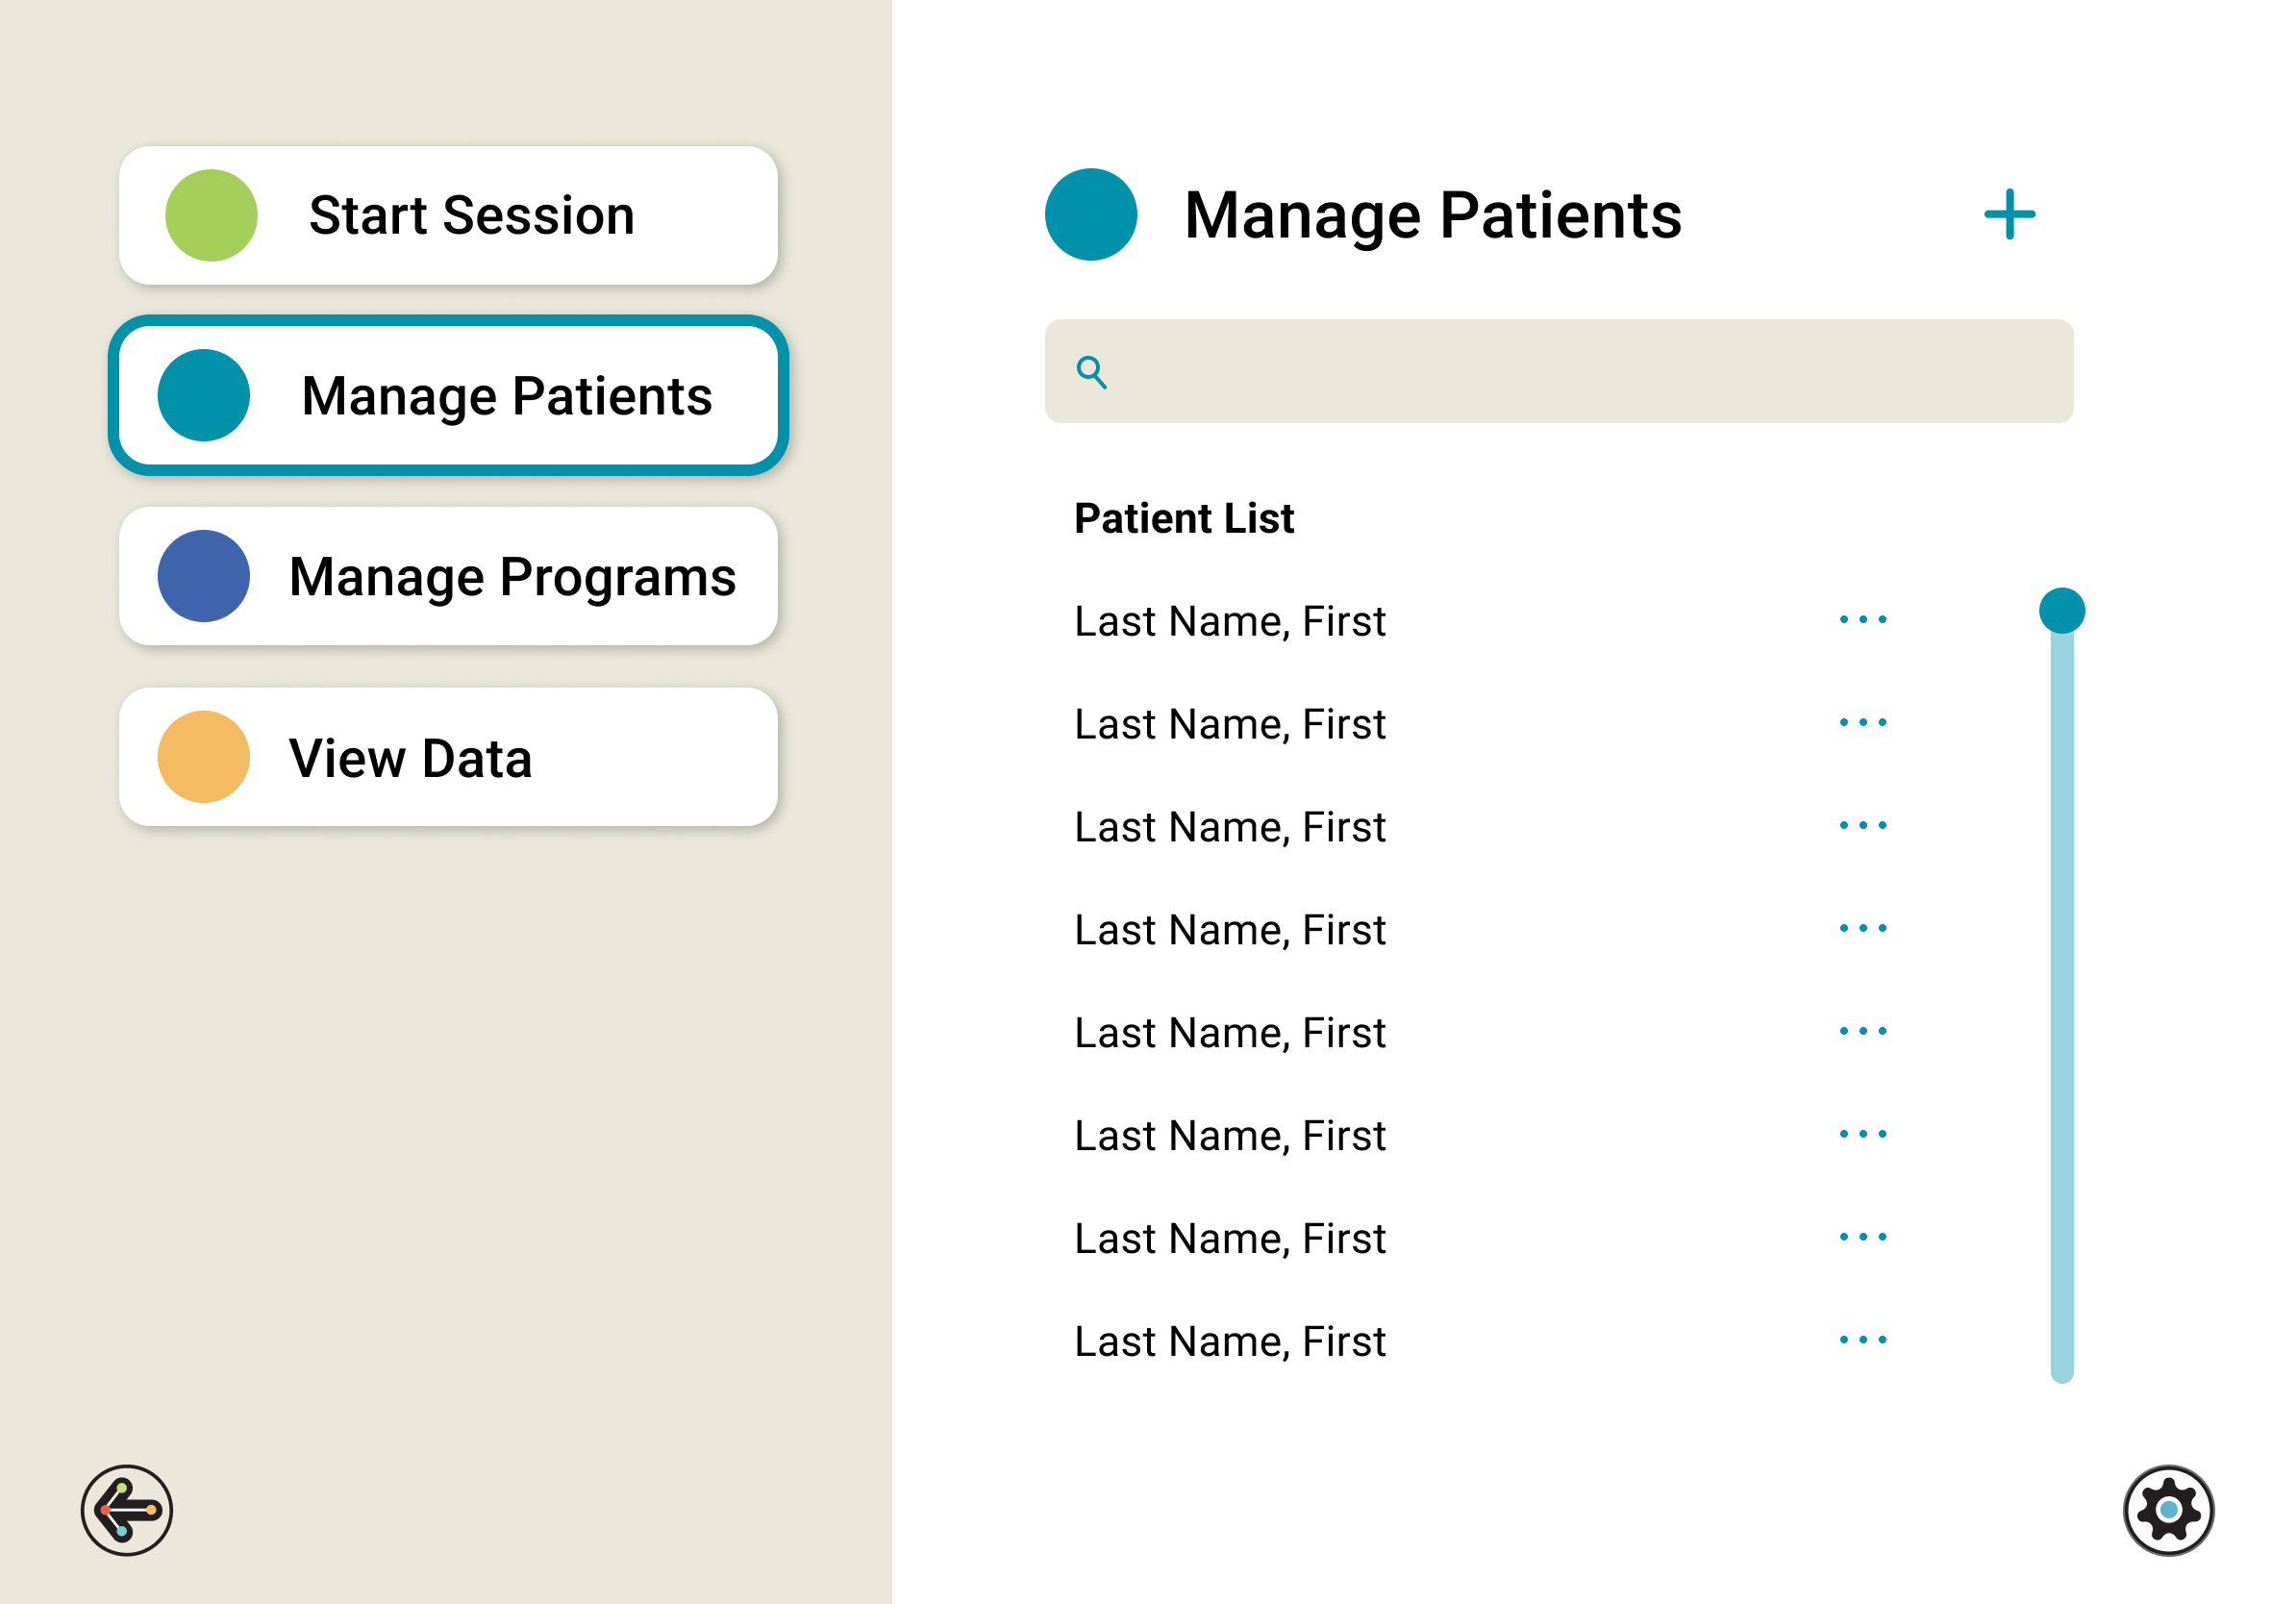
Task: Click the green Start Session circle icon
Action: [x=211, y=215]
